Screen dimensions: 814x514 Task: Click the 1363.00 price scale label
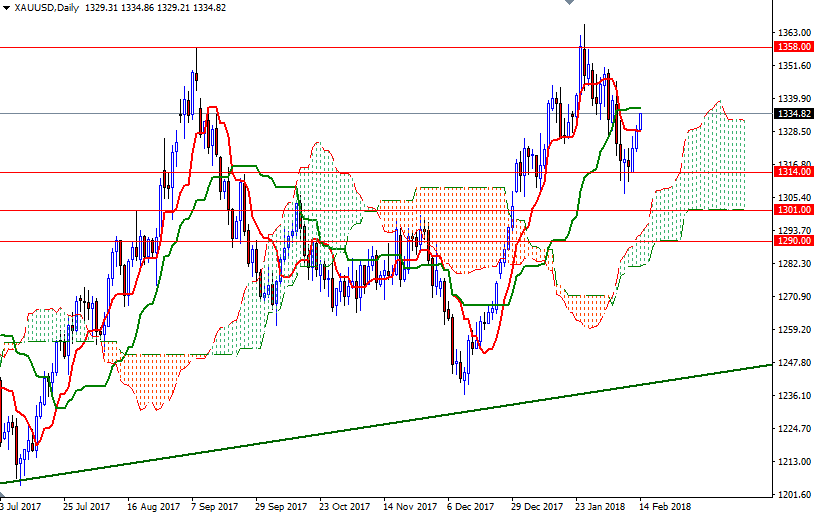coord(794,33)
